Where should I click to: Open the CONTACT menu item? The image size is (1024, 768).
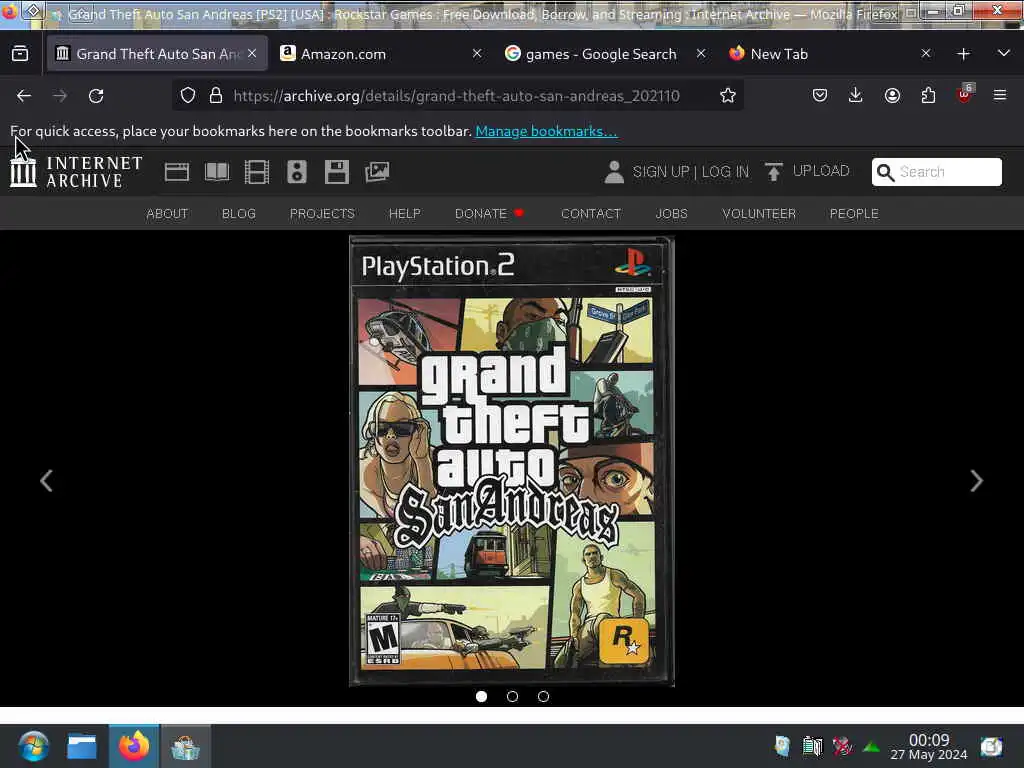(x=591, y=214)
